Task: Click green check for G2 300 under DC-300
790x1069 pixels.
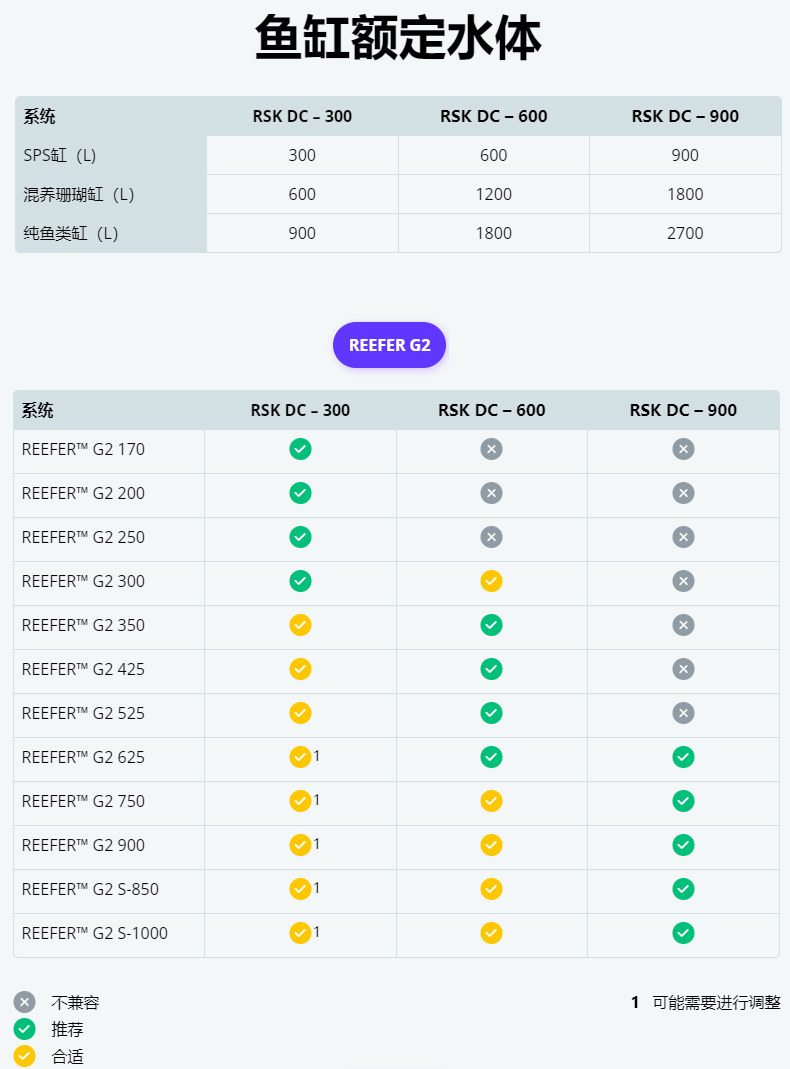Action: [301, 581]
